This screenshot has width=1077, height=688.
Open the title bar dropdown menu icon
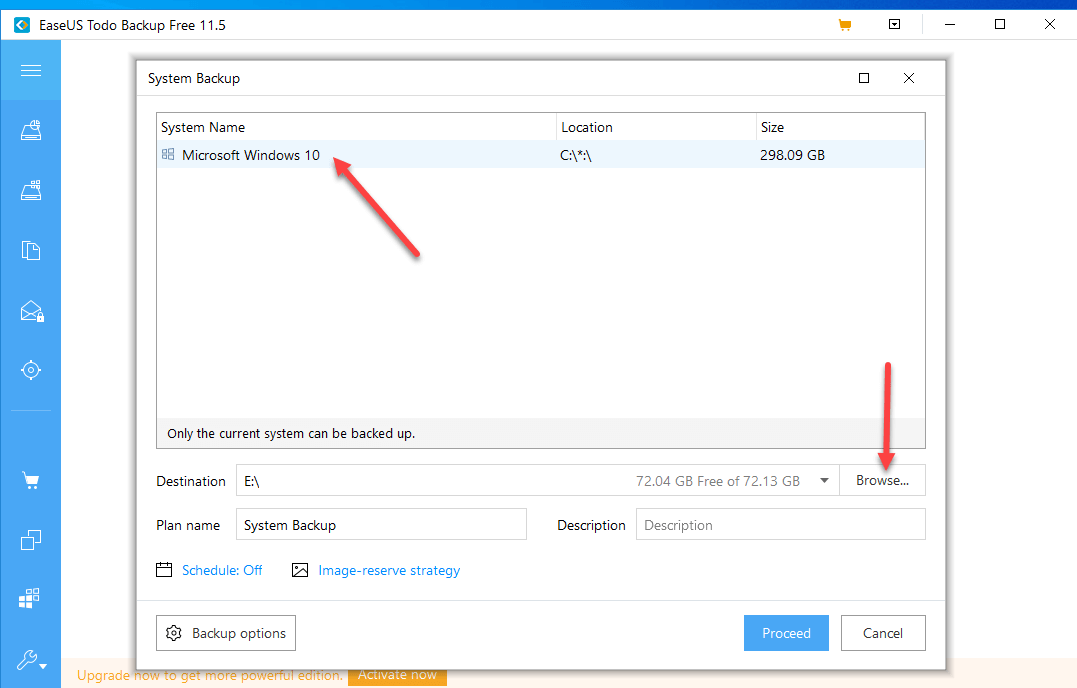(x=894, y=24)
